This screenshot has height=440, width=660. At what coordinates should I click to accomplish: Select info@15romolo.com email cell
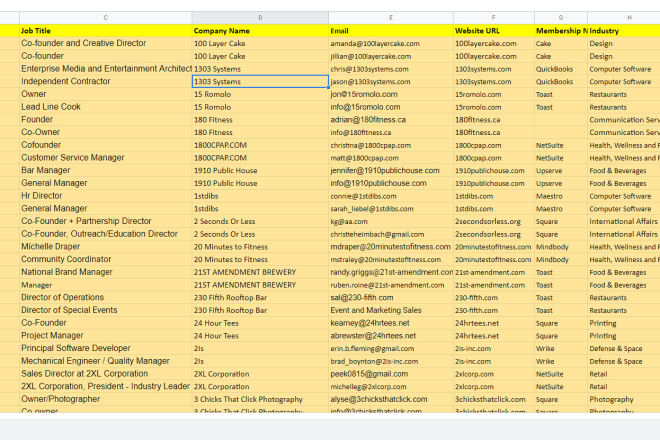(x=391, y=107)
